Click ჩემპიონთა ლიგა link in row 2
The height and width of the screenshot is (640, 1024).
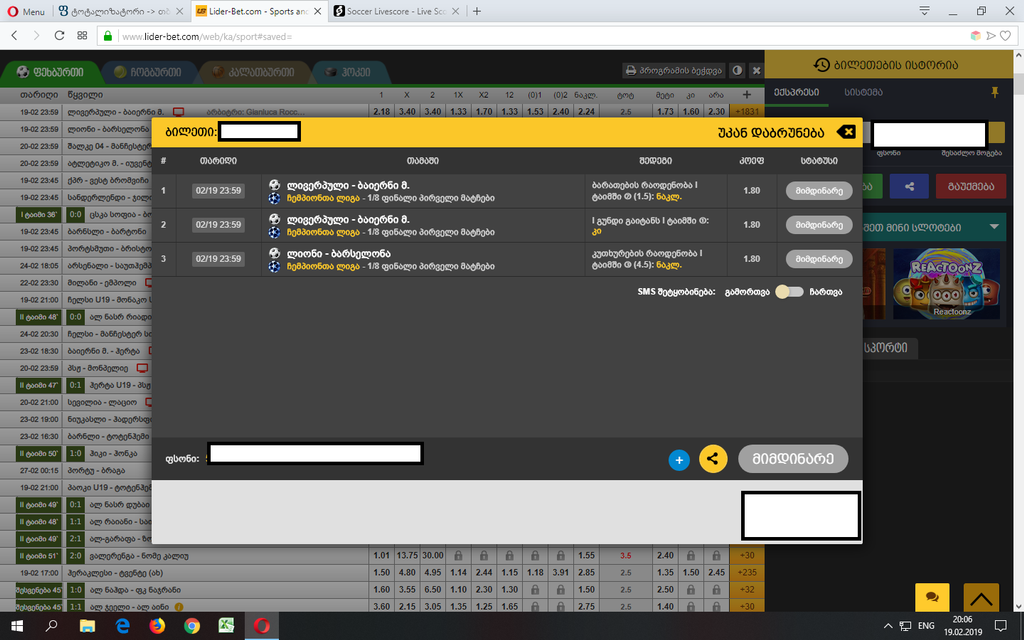[x=323, y=232]
